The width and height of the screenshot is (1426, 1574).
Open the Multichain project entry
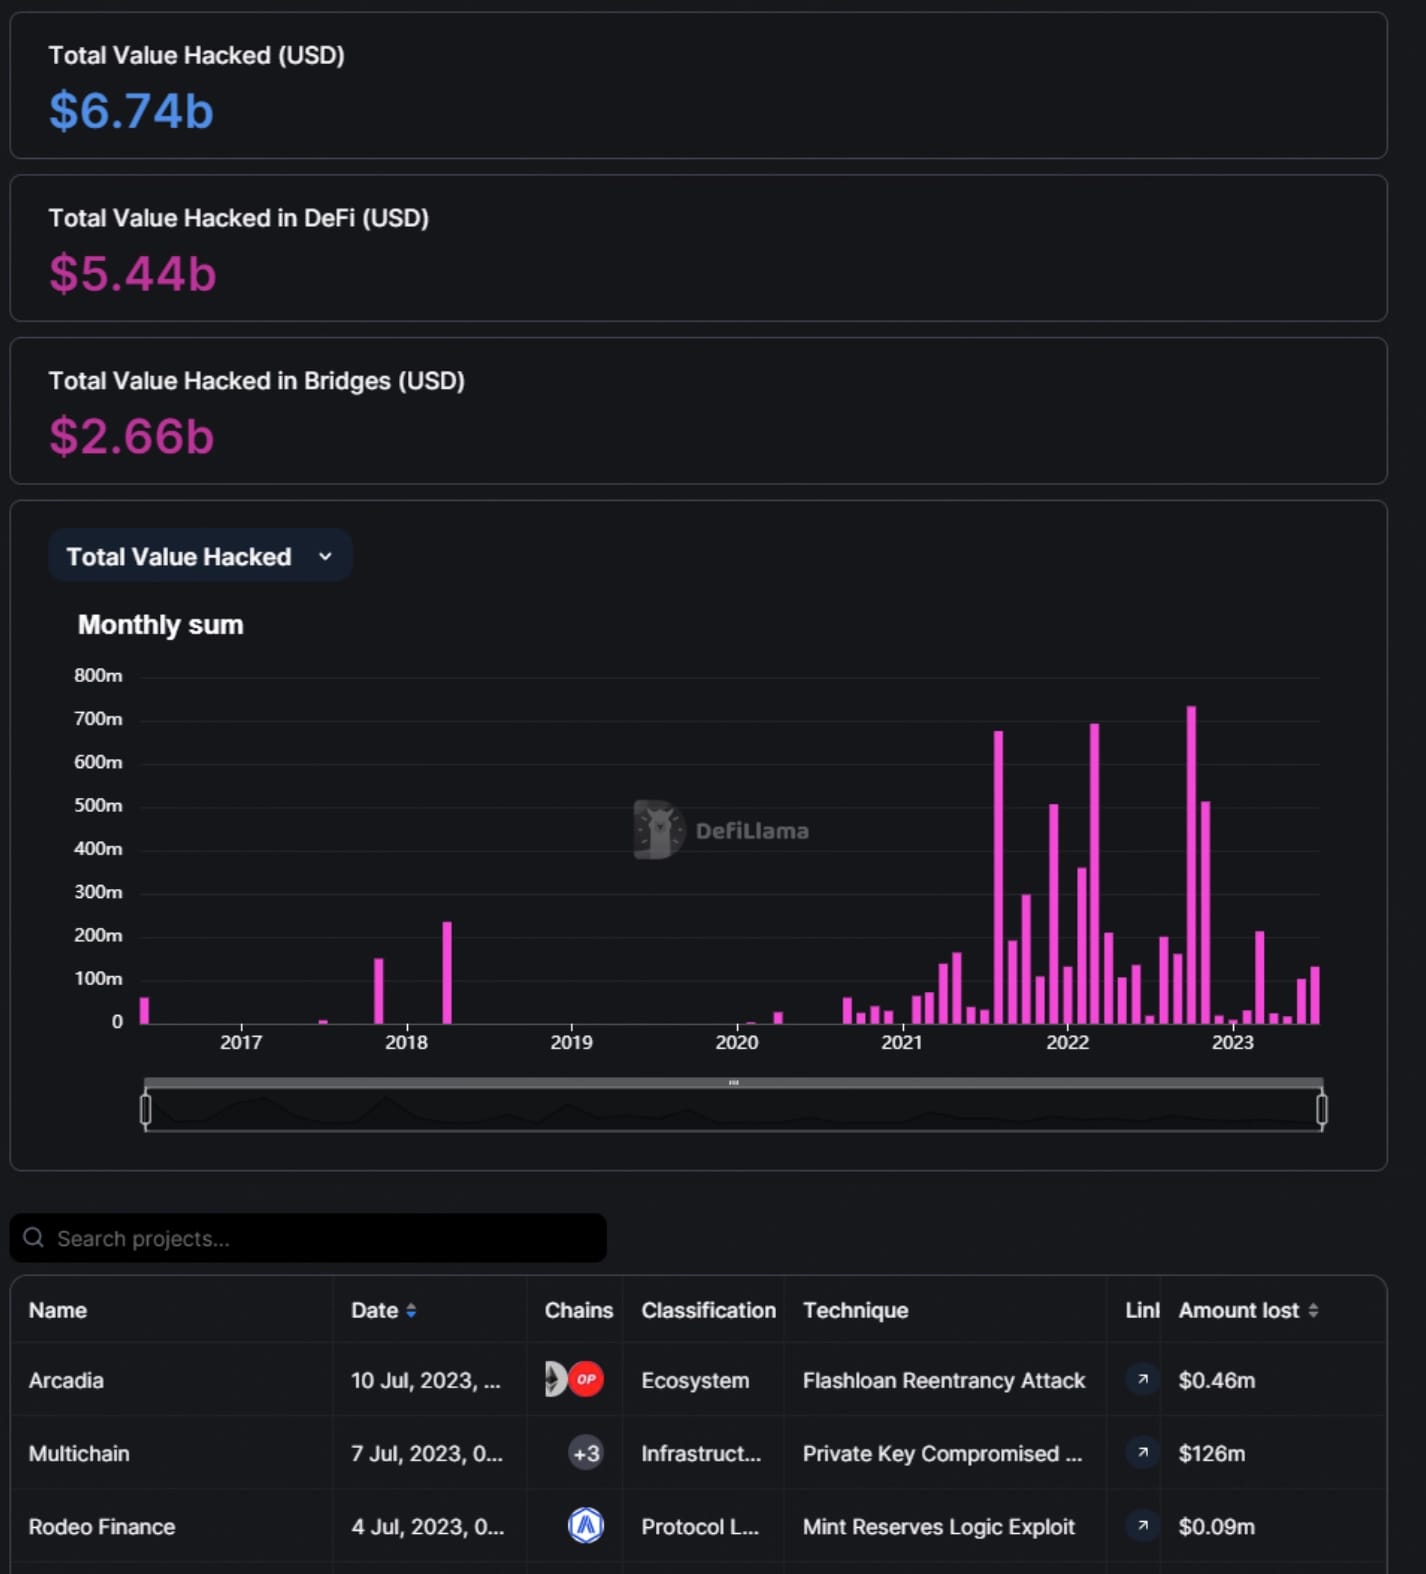[79, 1453]
